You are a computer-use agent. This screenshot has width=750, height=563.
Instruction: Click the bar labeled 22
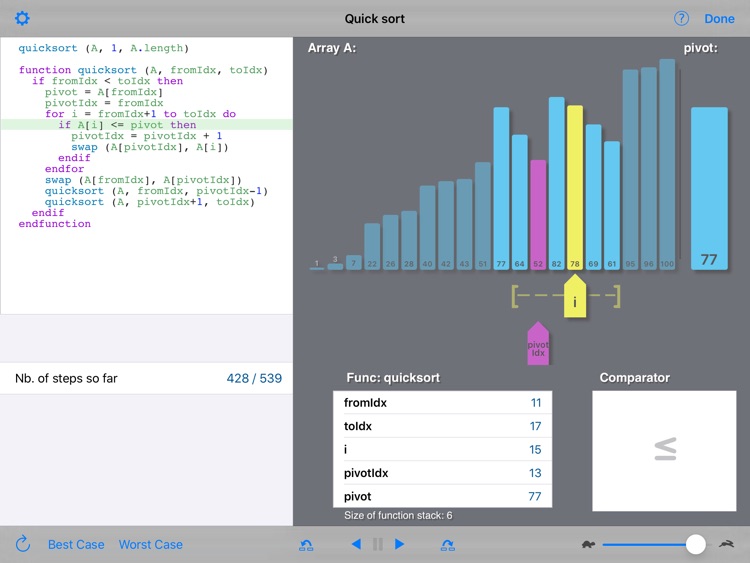point(372,246)
